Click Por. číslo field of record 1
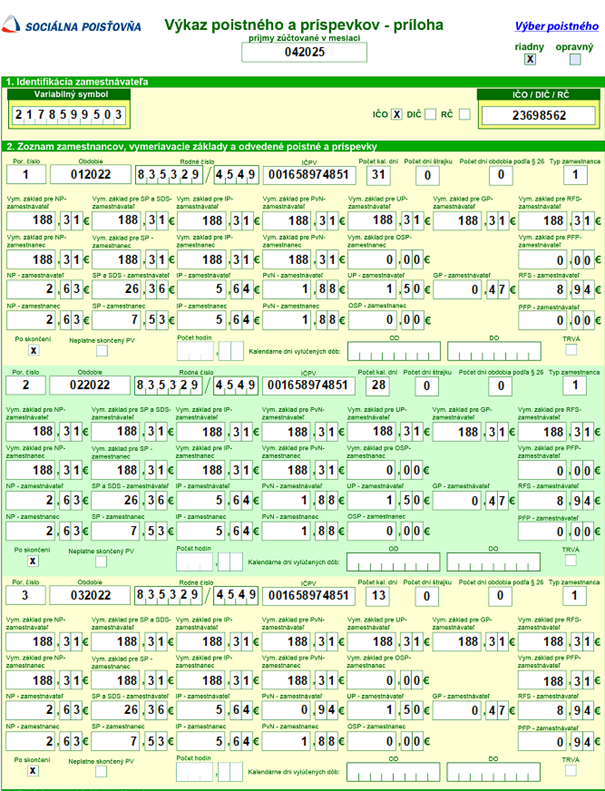605x791 pixels. pos(26,175)
